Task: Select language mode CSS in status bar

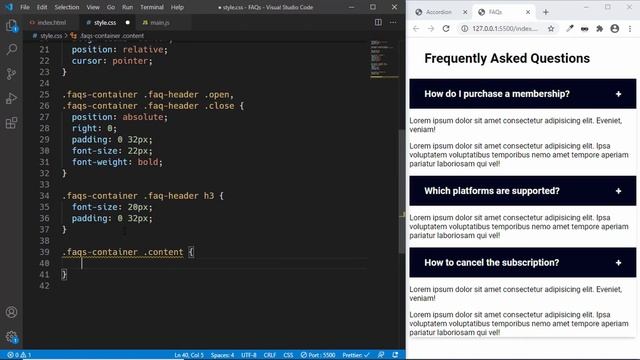Action: [x=288, y=355]
